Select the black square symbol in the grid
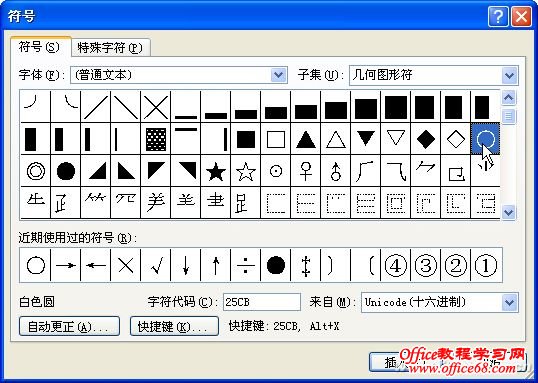538x383 pixels. [x=246, y=139]
